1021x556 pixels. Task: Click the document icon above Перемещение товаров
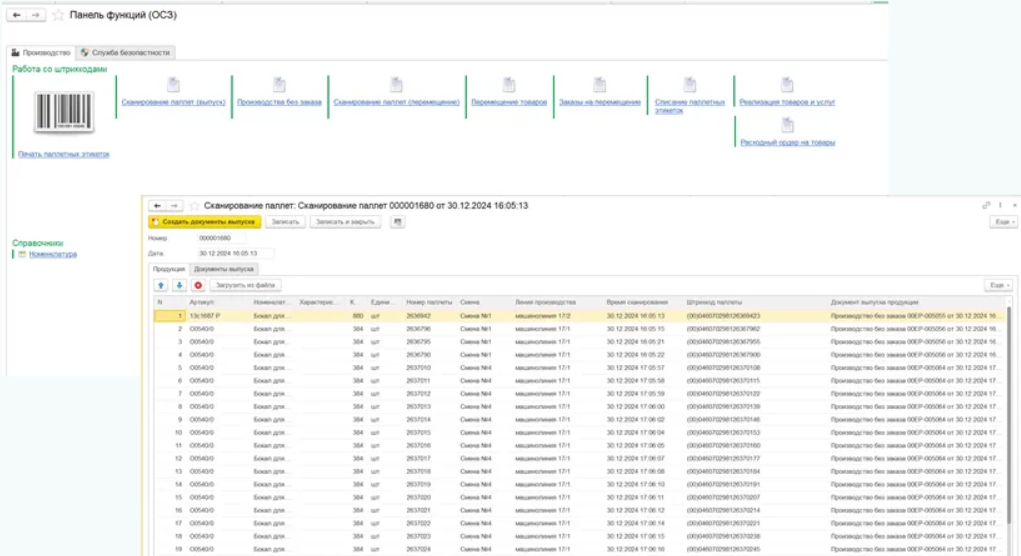508,85
